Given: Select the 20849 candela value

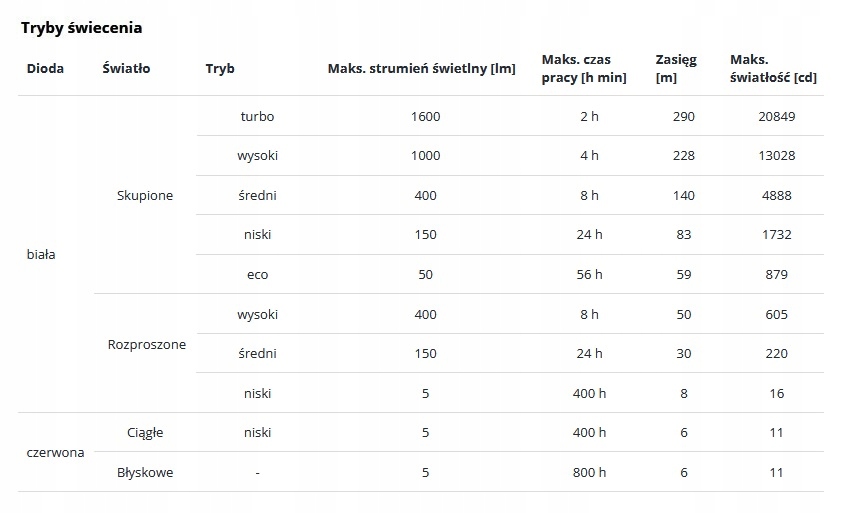Looking at the screenshot, I should coord(776,117).
